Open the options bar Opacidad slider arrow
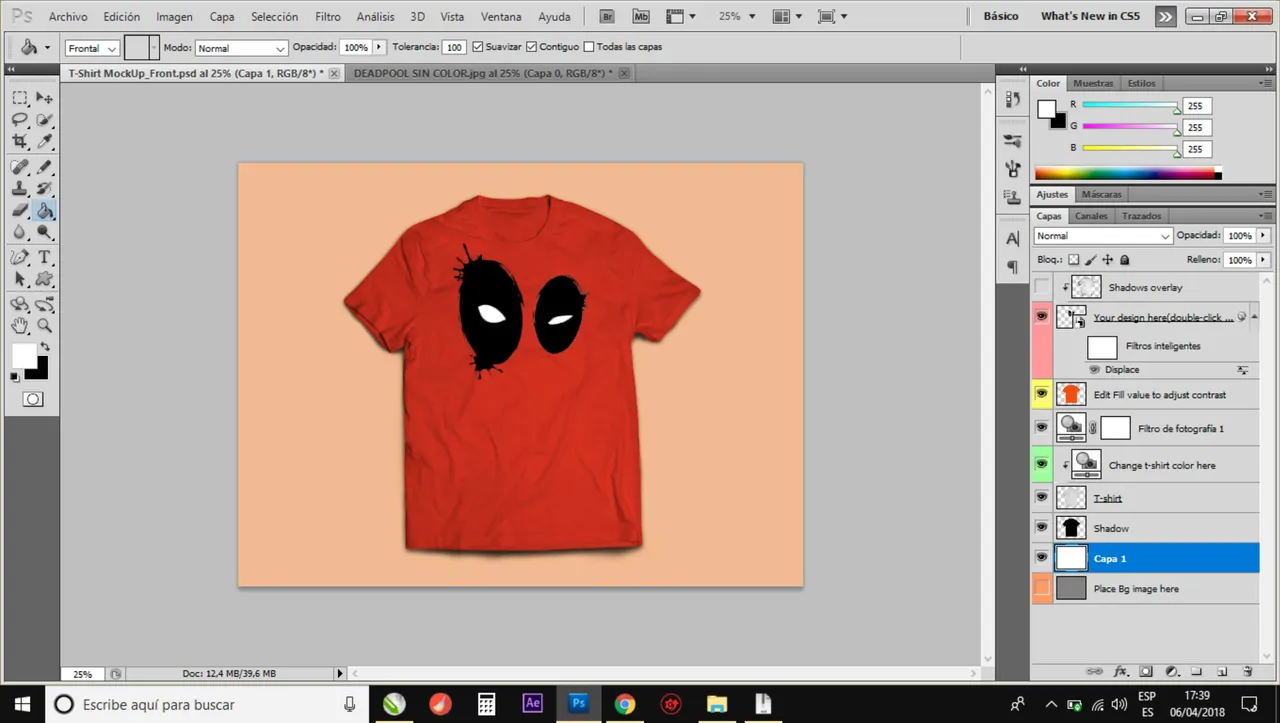 379,47
